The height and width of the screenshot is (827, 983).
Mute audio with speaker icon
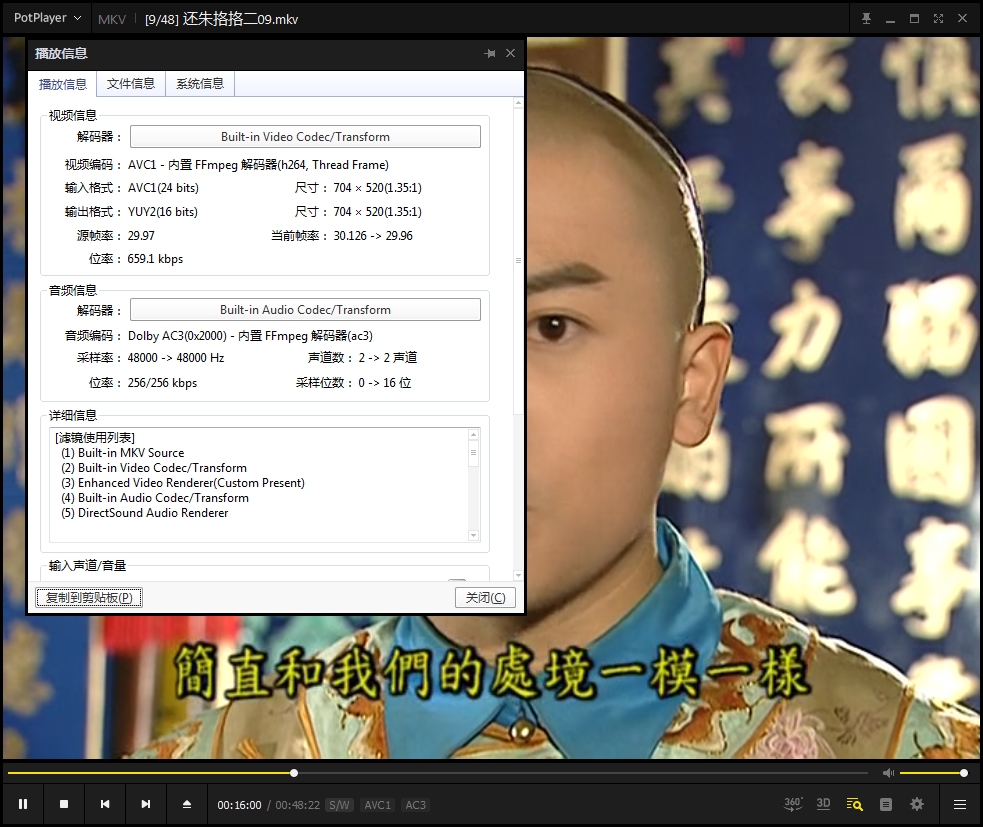point(888,773)
